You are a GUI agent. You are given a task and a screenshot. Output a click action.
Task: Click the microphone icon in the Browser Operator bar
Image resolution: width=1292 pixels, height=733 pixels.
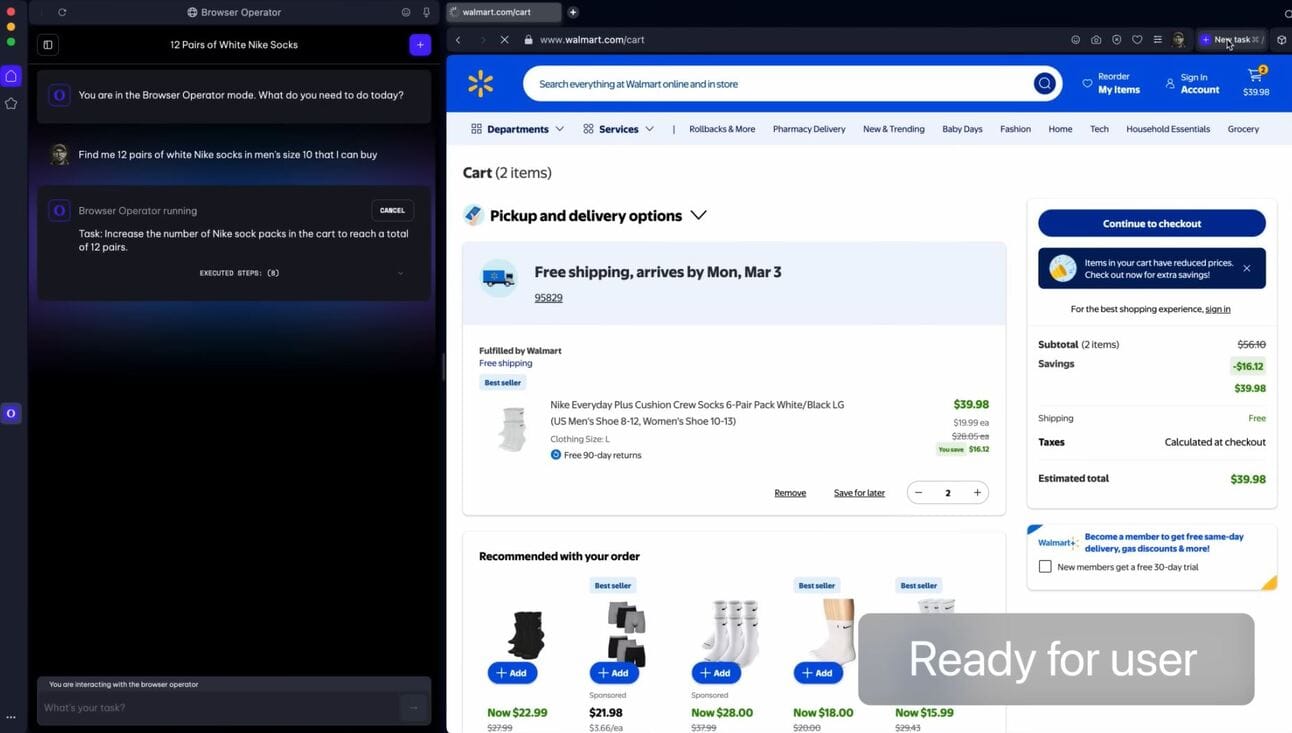click(x=426, y=12)
